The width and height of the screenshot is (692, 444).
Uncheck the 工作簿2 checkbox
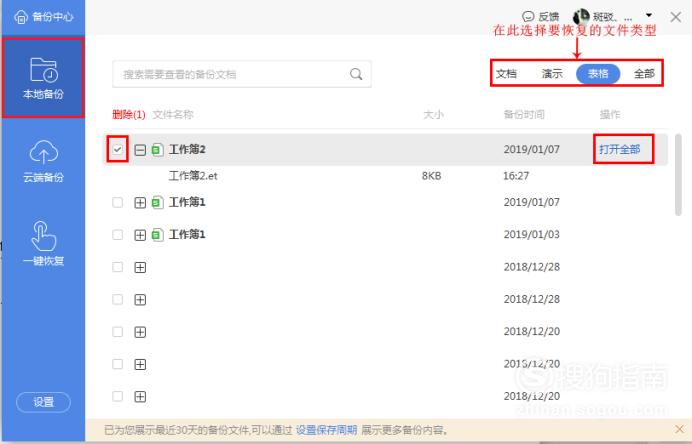click(x=117, y=150)
